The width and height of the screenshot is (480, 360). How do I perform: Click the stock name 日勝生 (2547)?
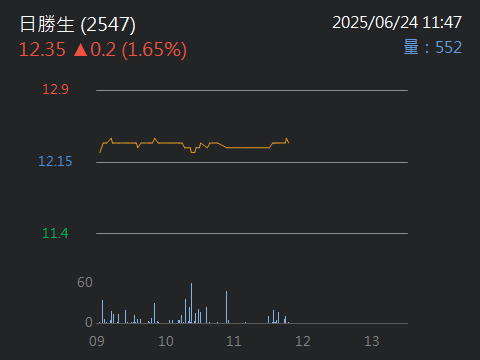pos(78,24)
